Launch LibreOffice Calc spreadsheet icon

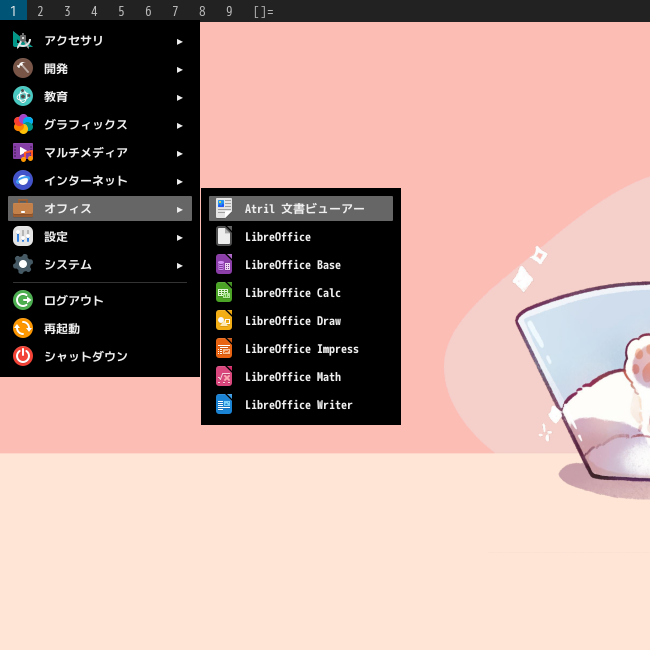[224, 293]
